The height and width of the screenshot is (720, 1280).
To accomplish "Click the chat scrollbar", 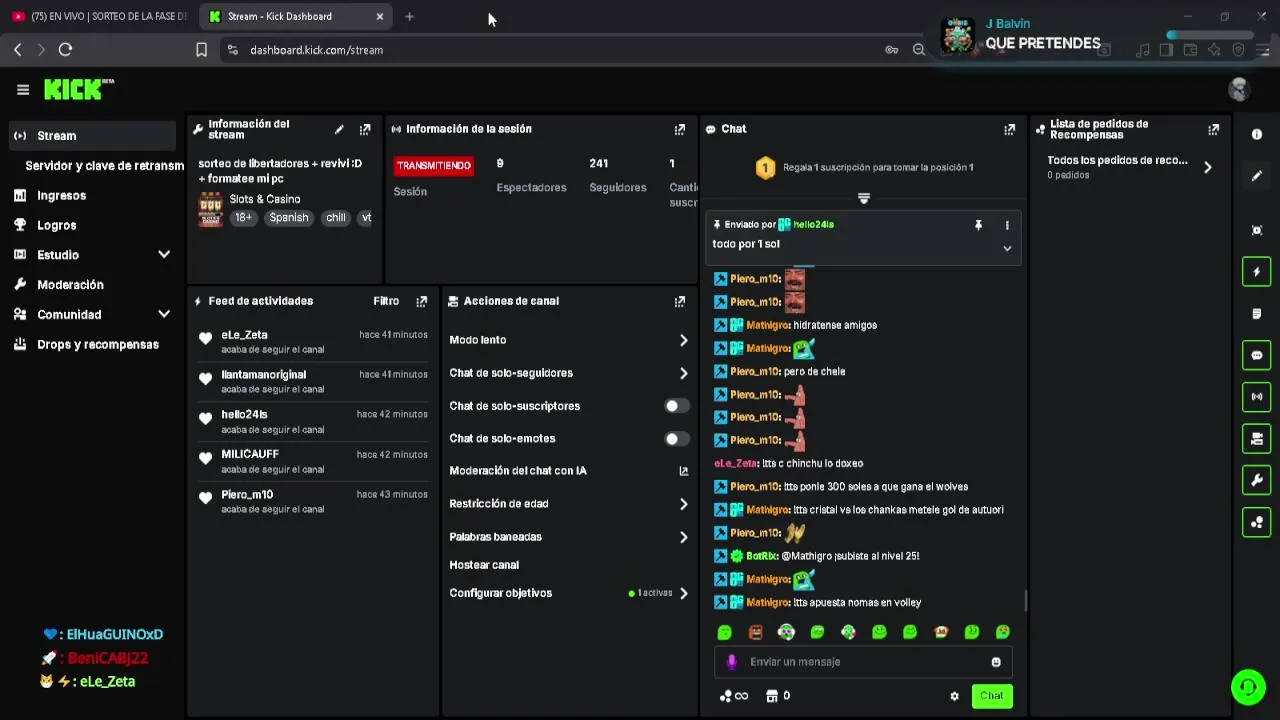I will click(x=1025, y=600).
